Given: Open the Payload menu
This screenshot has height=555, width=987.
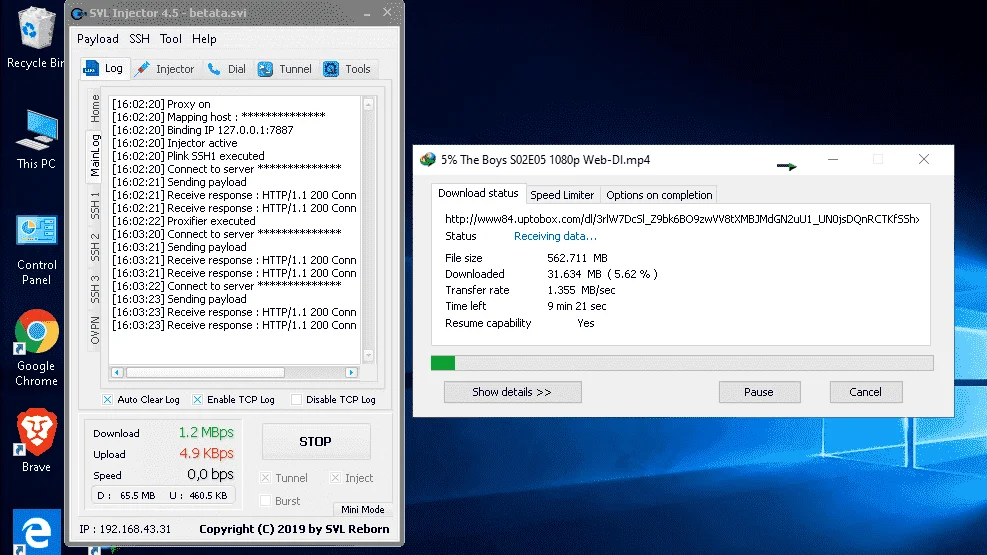Looking at the screenshot, I should coord(98,39).
